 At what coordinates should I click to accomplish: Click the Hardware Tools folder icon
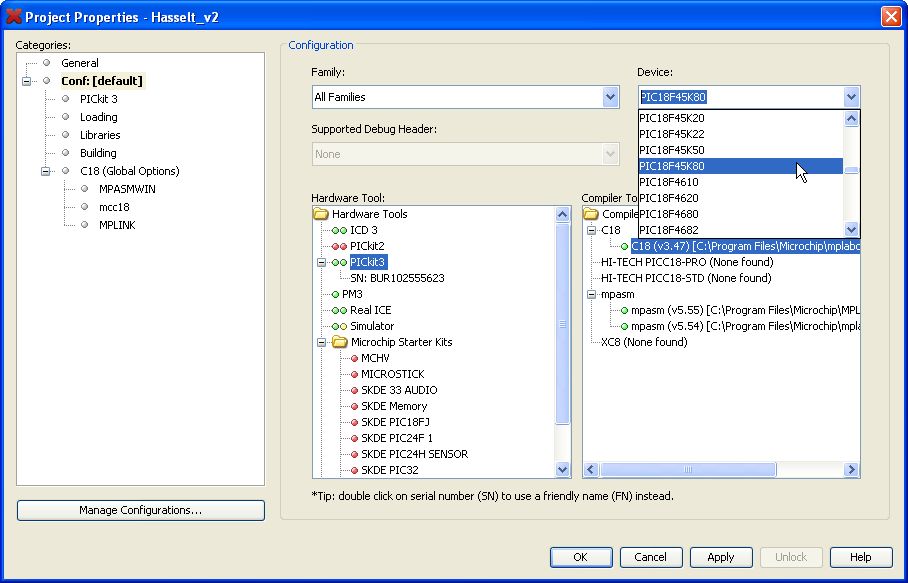click(320, 214)
